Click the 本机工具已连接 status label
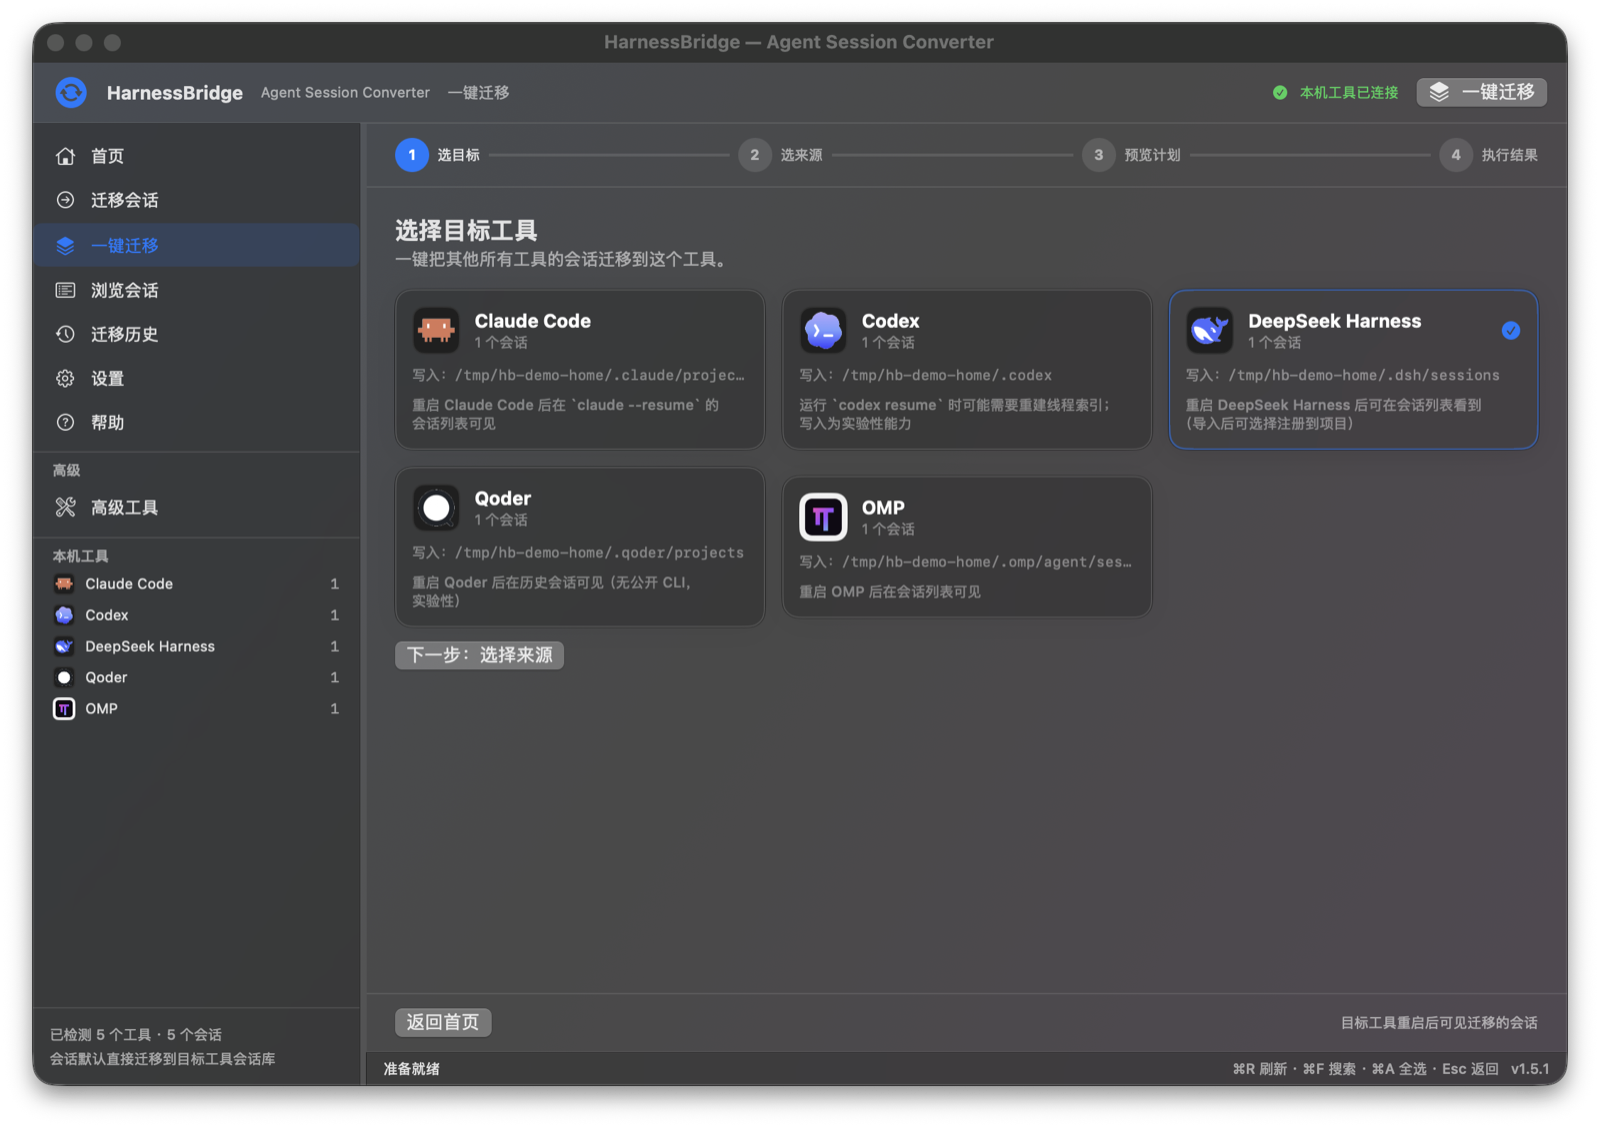Image resolution: width=1600 pixels, height=1128 pixels. (1349, 93)
